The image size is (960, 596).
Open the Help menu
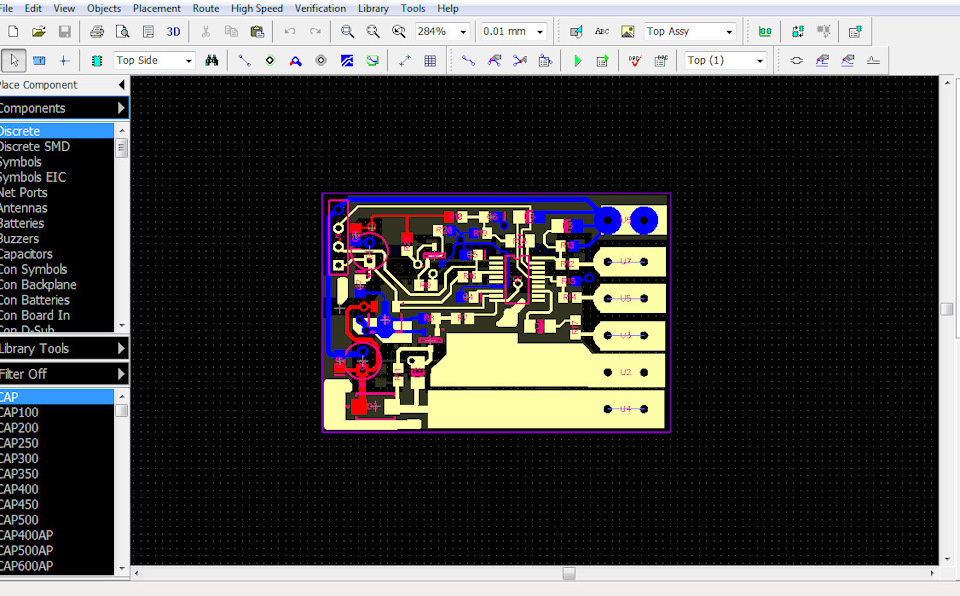coord(448,9)
